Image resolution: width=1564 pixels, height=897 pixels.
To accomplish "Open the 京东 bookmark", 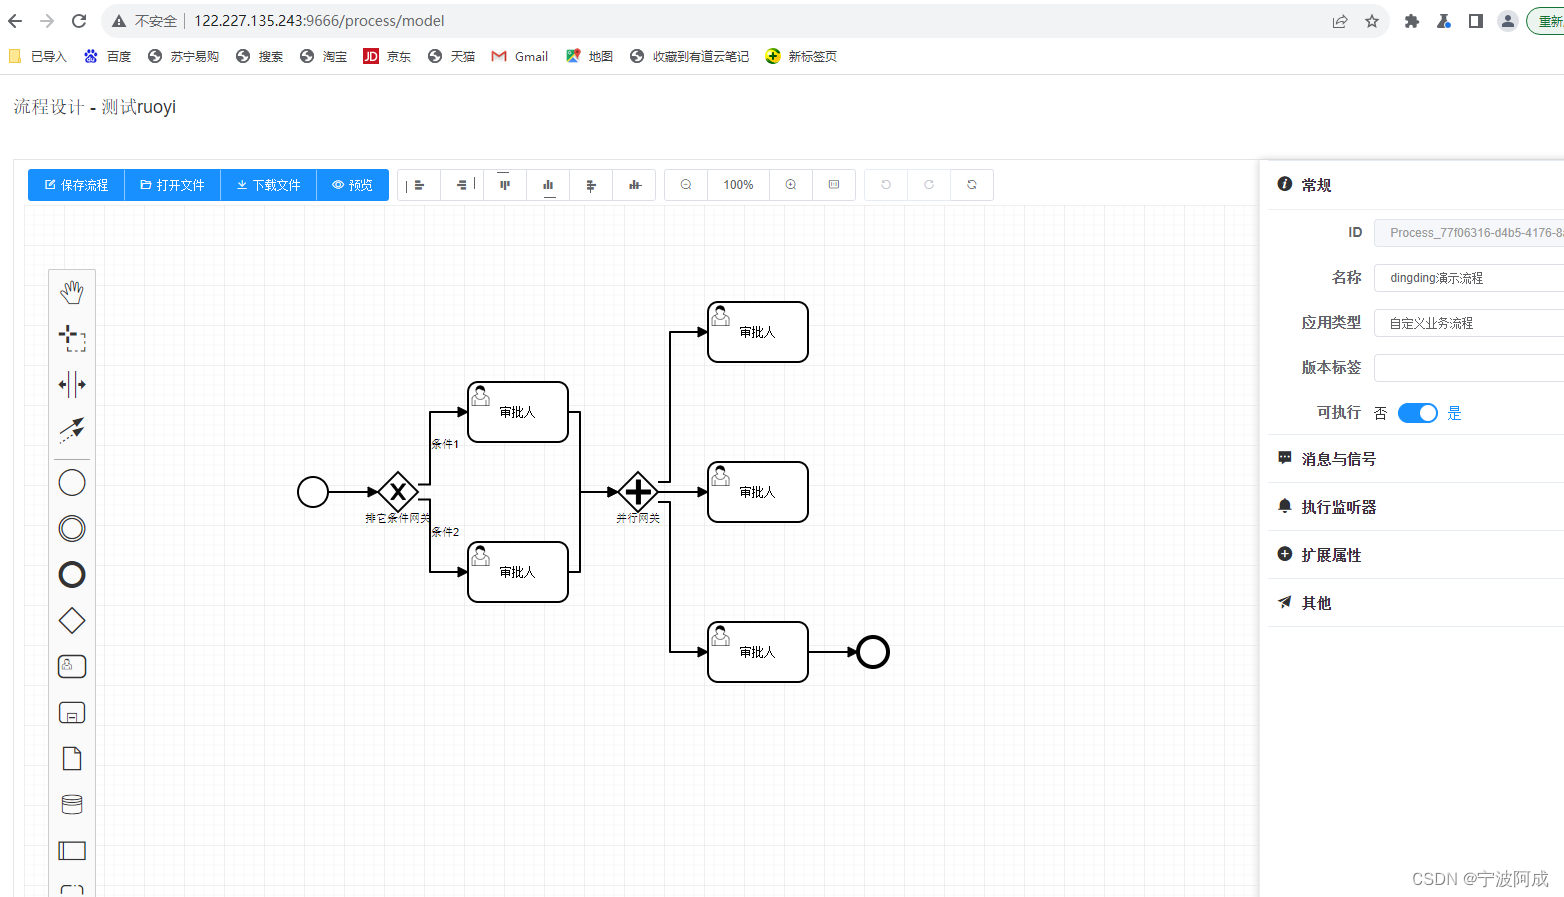I will pyautogui.click(x=387, y=57).
